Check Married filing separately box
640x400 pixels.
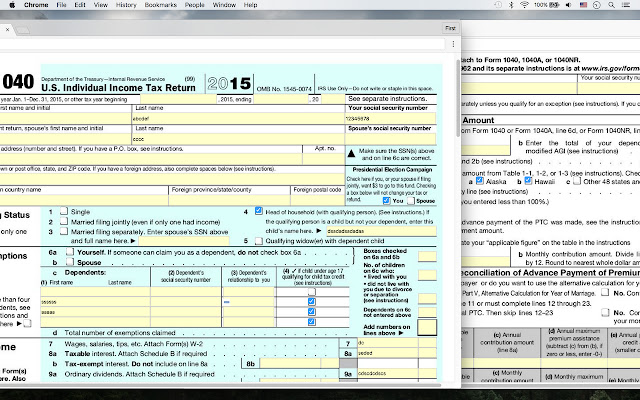(64, 231)
